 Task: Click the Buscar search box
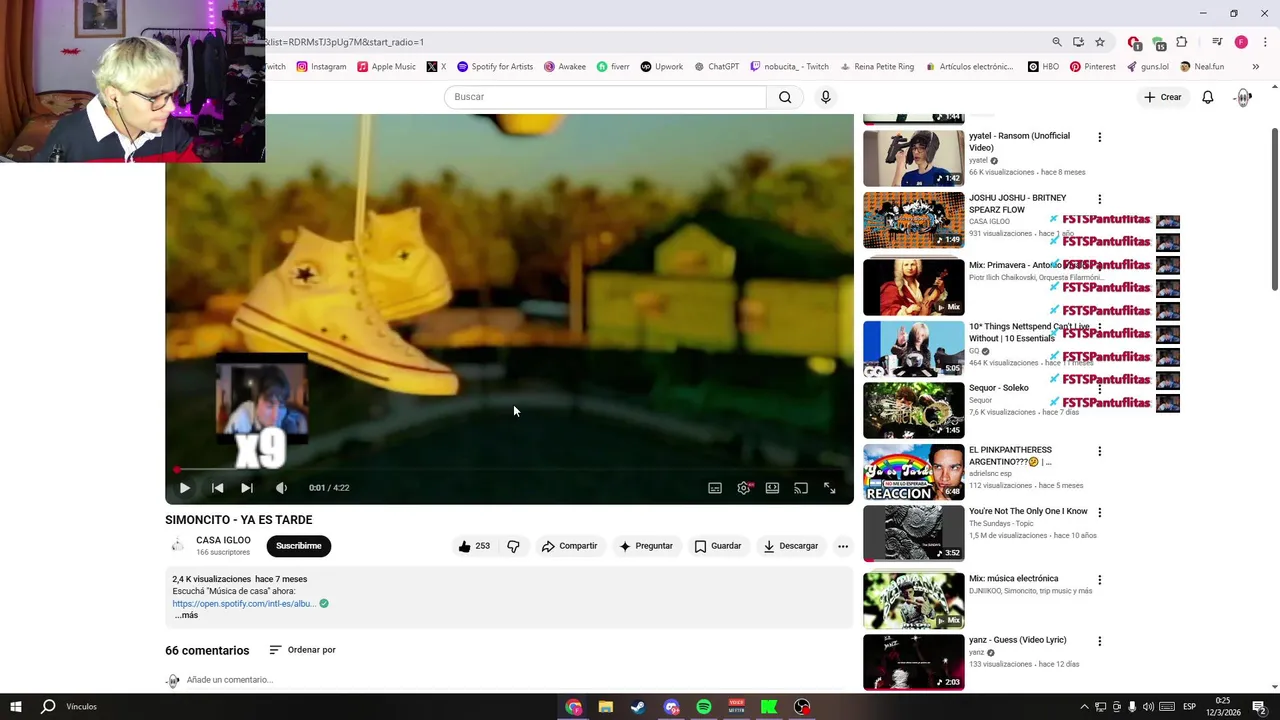605,97
